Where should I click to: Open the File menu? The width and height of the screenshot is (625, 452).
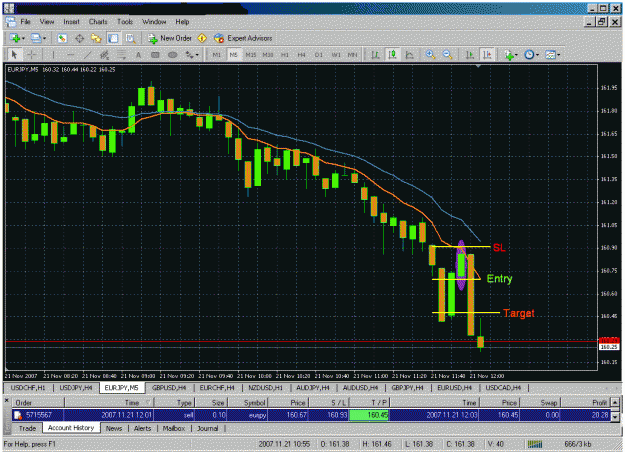(x=26, y=22)
